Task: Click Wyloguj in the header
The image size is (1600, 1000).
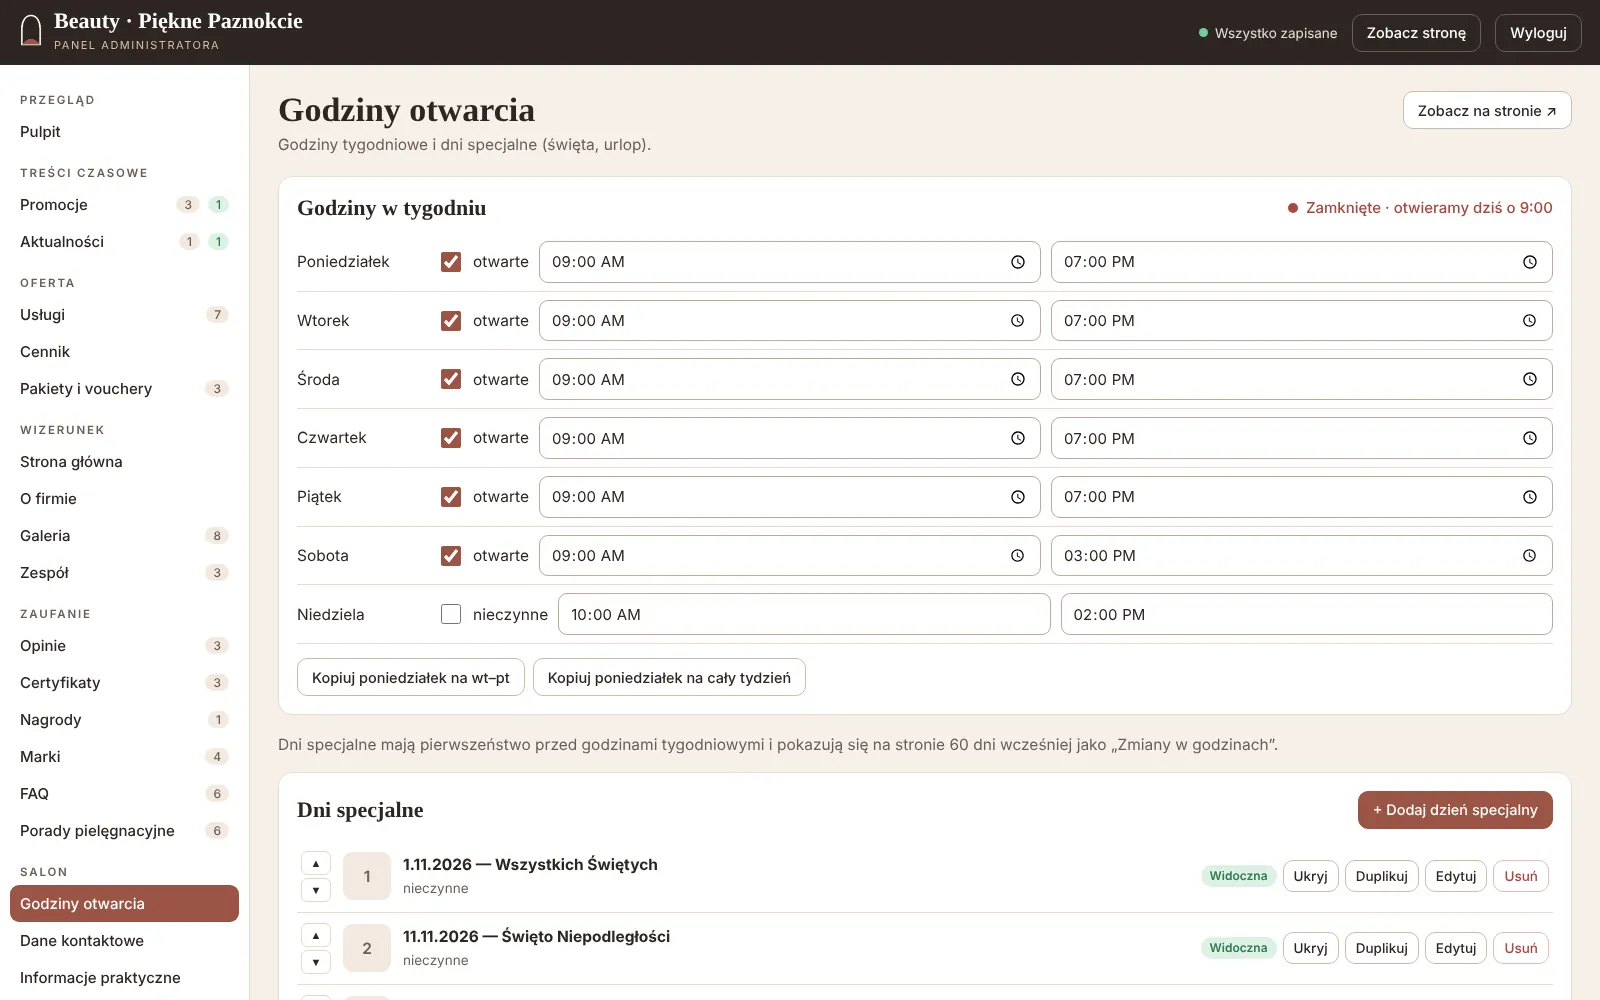Action: pyautogui.click(x=1538, y=33)
